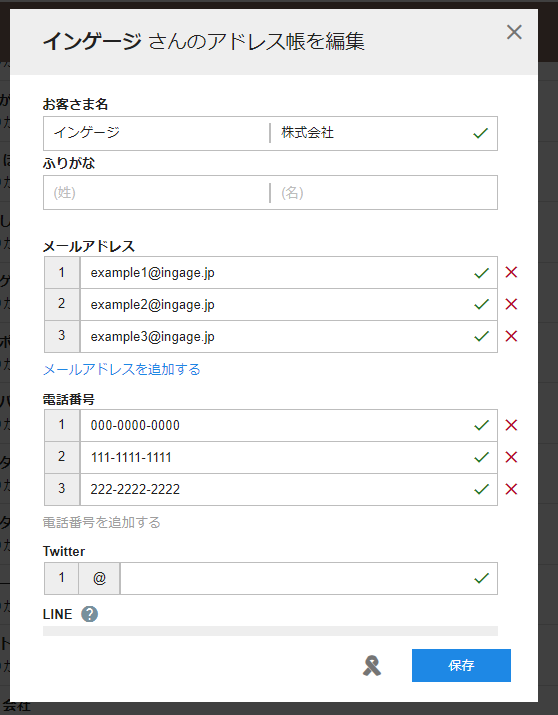The height and width of the screenshot is (715, 558).
Task: Delete phone number 111-1111-1111
Action: pyautogui.click(x=512, y=457)
